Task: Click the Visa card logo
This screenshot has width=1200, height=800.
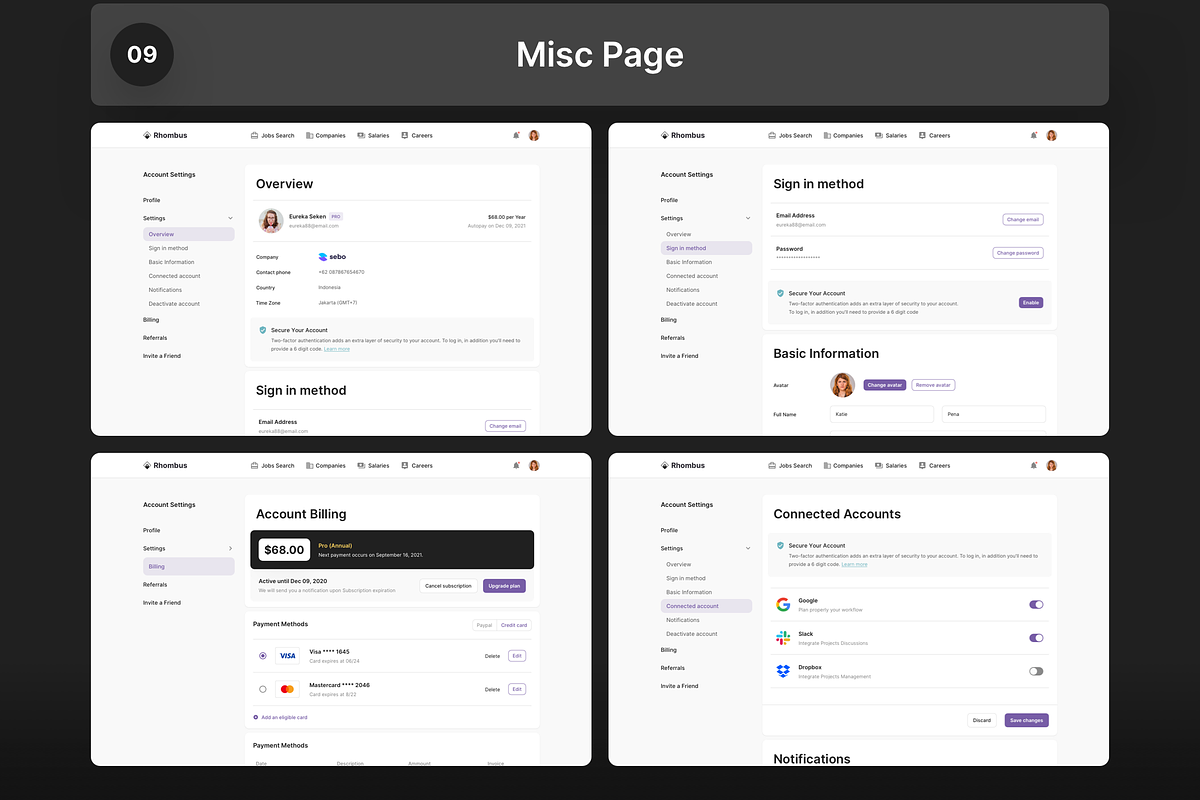Action: point(287,656)
